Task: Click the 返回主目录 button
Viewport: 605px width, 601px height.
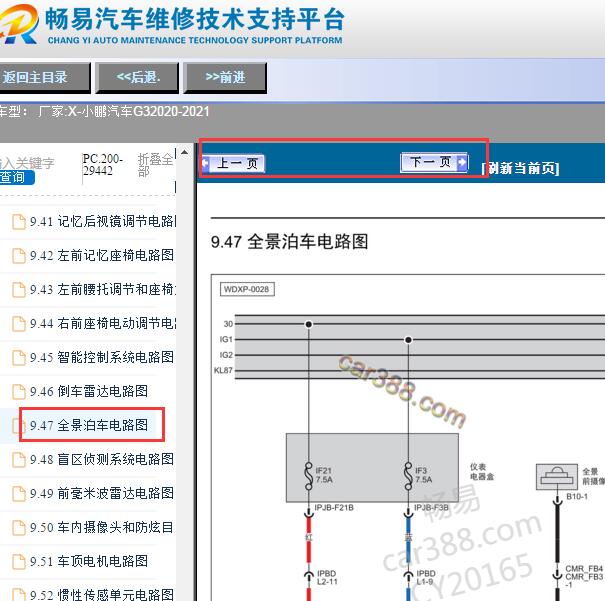Action: 44,78
